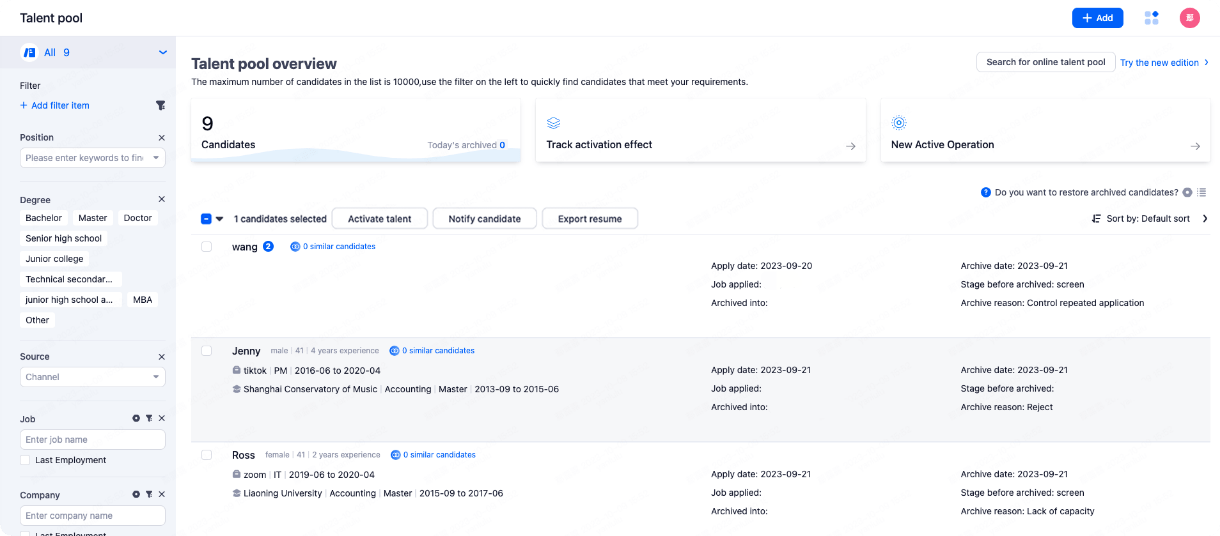Image resolution: width=1220 pixels, height=536 pixels.
Task: Expand the All 9 talent pool dropdown
Action: point(162,52)
